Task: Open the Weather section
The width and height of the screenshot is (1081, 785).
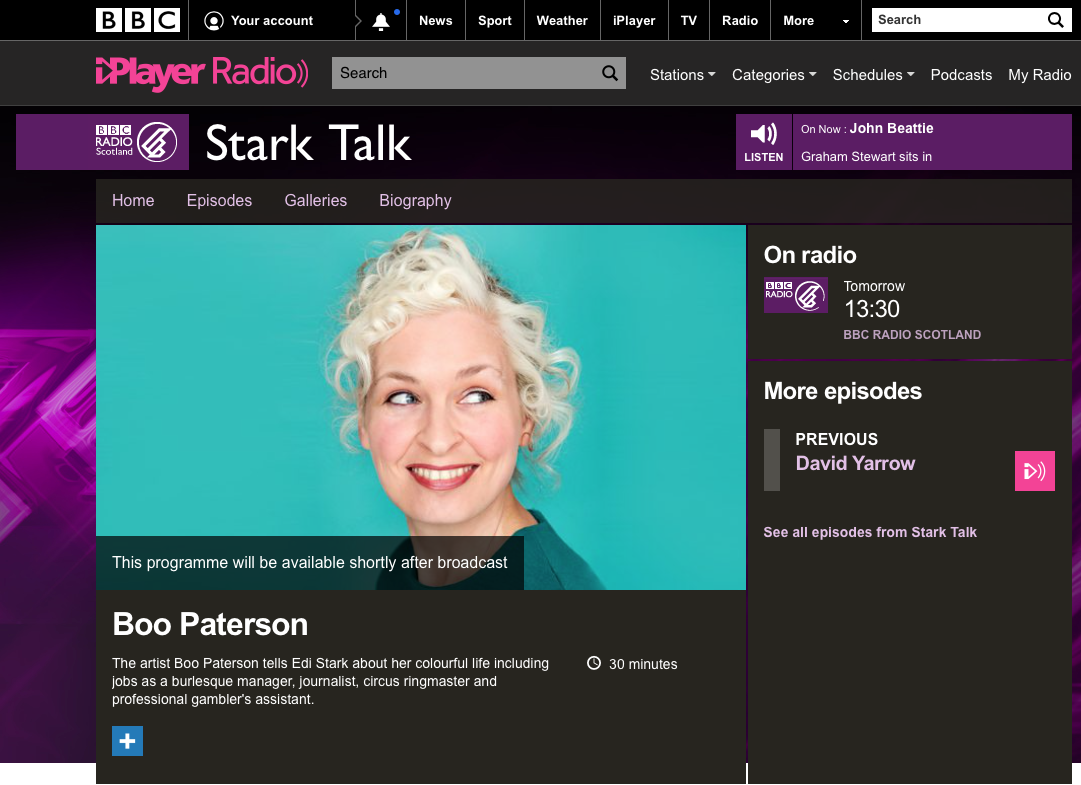Action: tap(562, 21)
